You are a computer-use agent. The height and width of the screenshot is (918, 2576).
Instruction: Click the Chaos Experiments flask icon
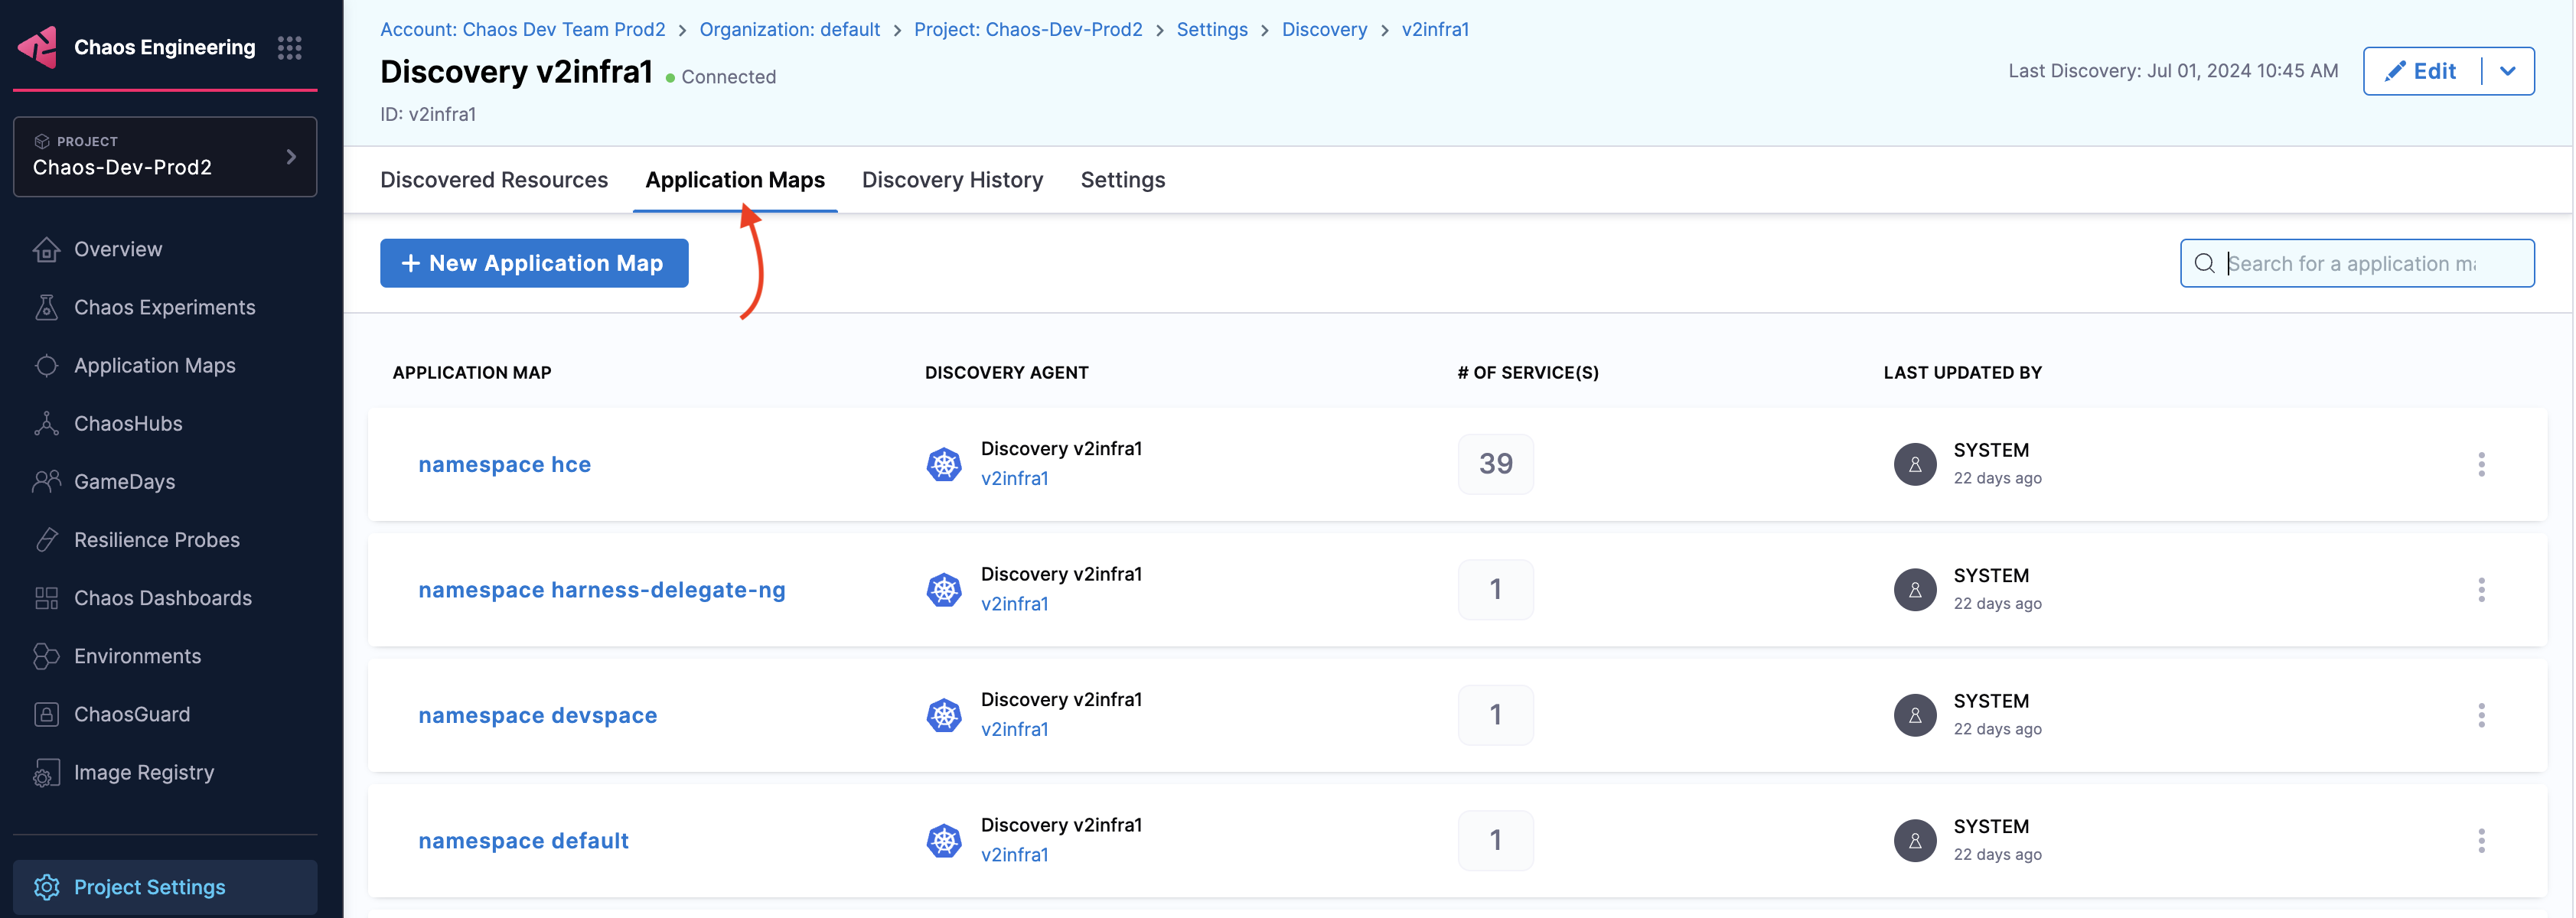(46, 307)
